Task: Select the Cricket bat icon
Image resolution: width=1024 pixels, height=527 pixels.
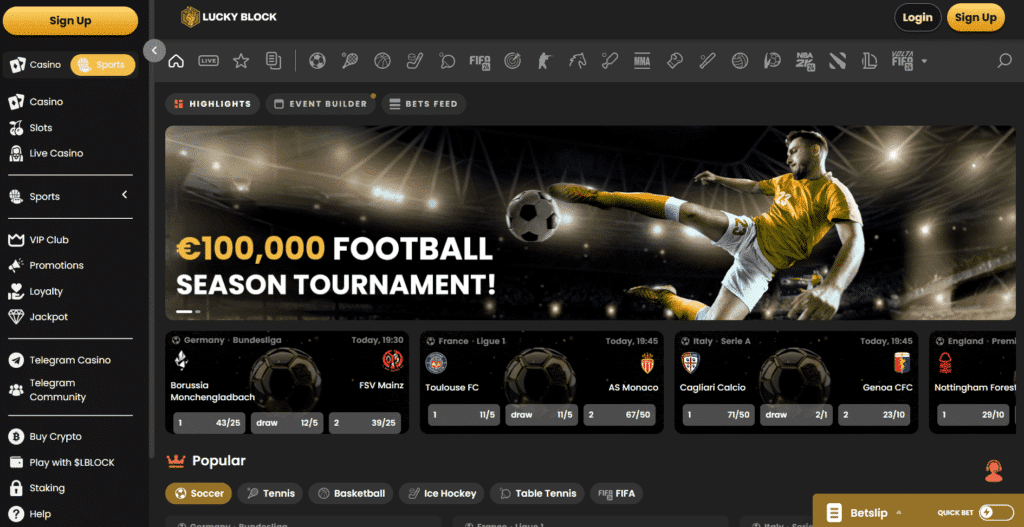Action: tap(707, 61)
